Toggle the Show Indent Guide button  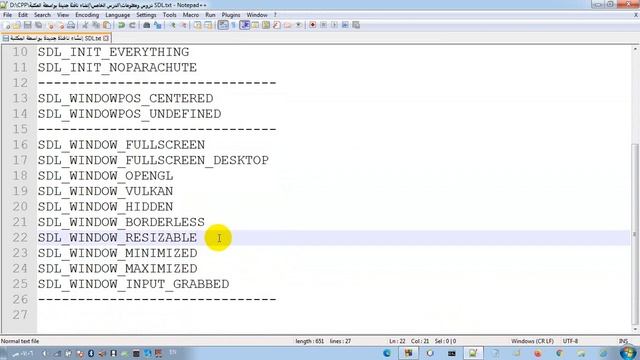244,25
